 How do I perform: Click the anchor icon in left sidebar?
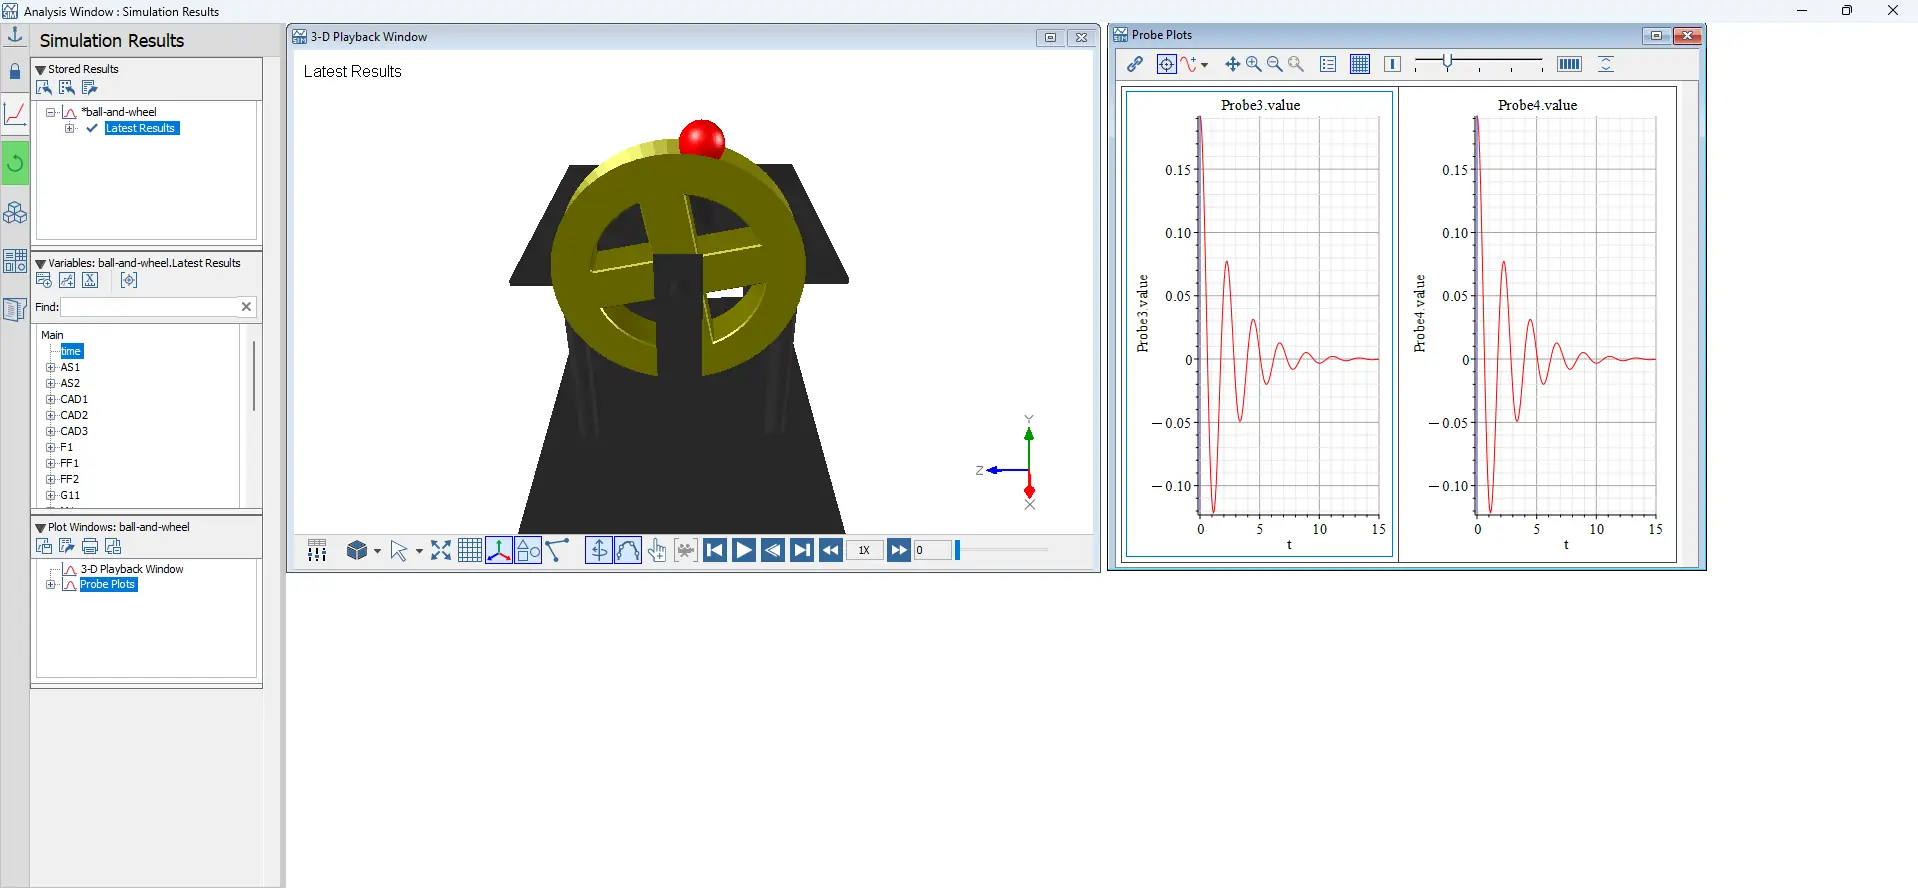[15, 36]
